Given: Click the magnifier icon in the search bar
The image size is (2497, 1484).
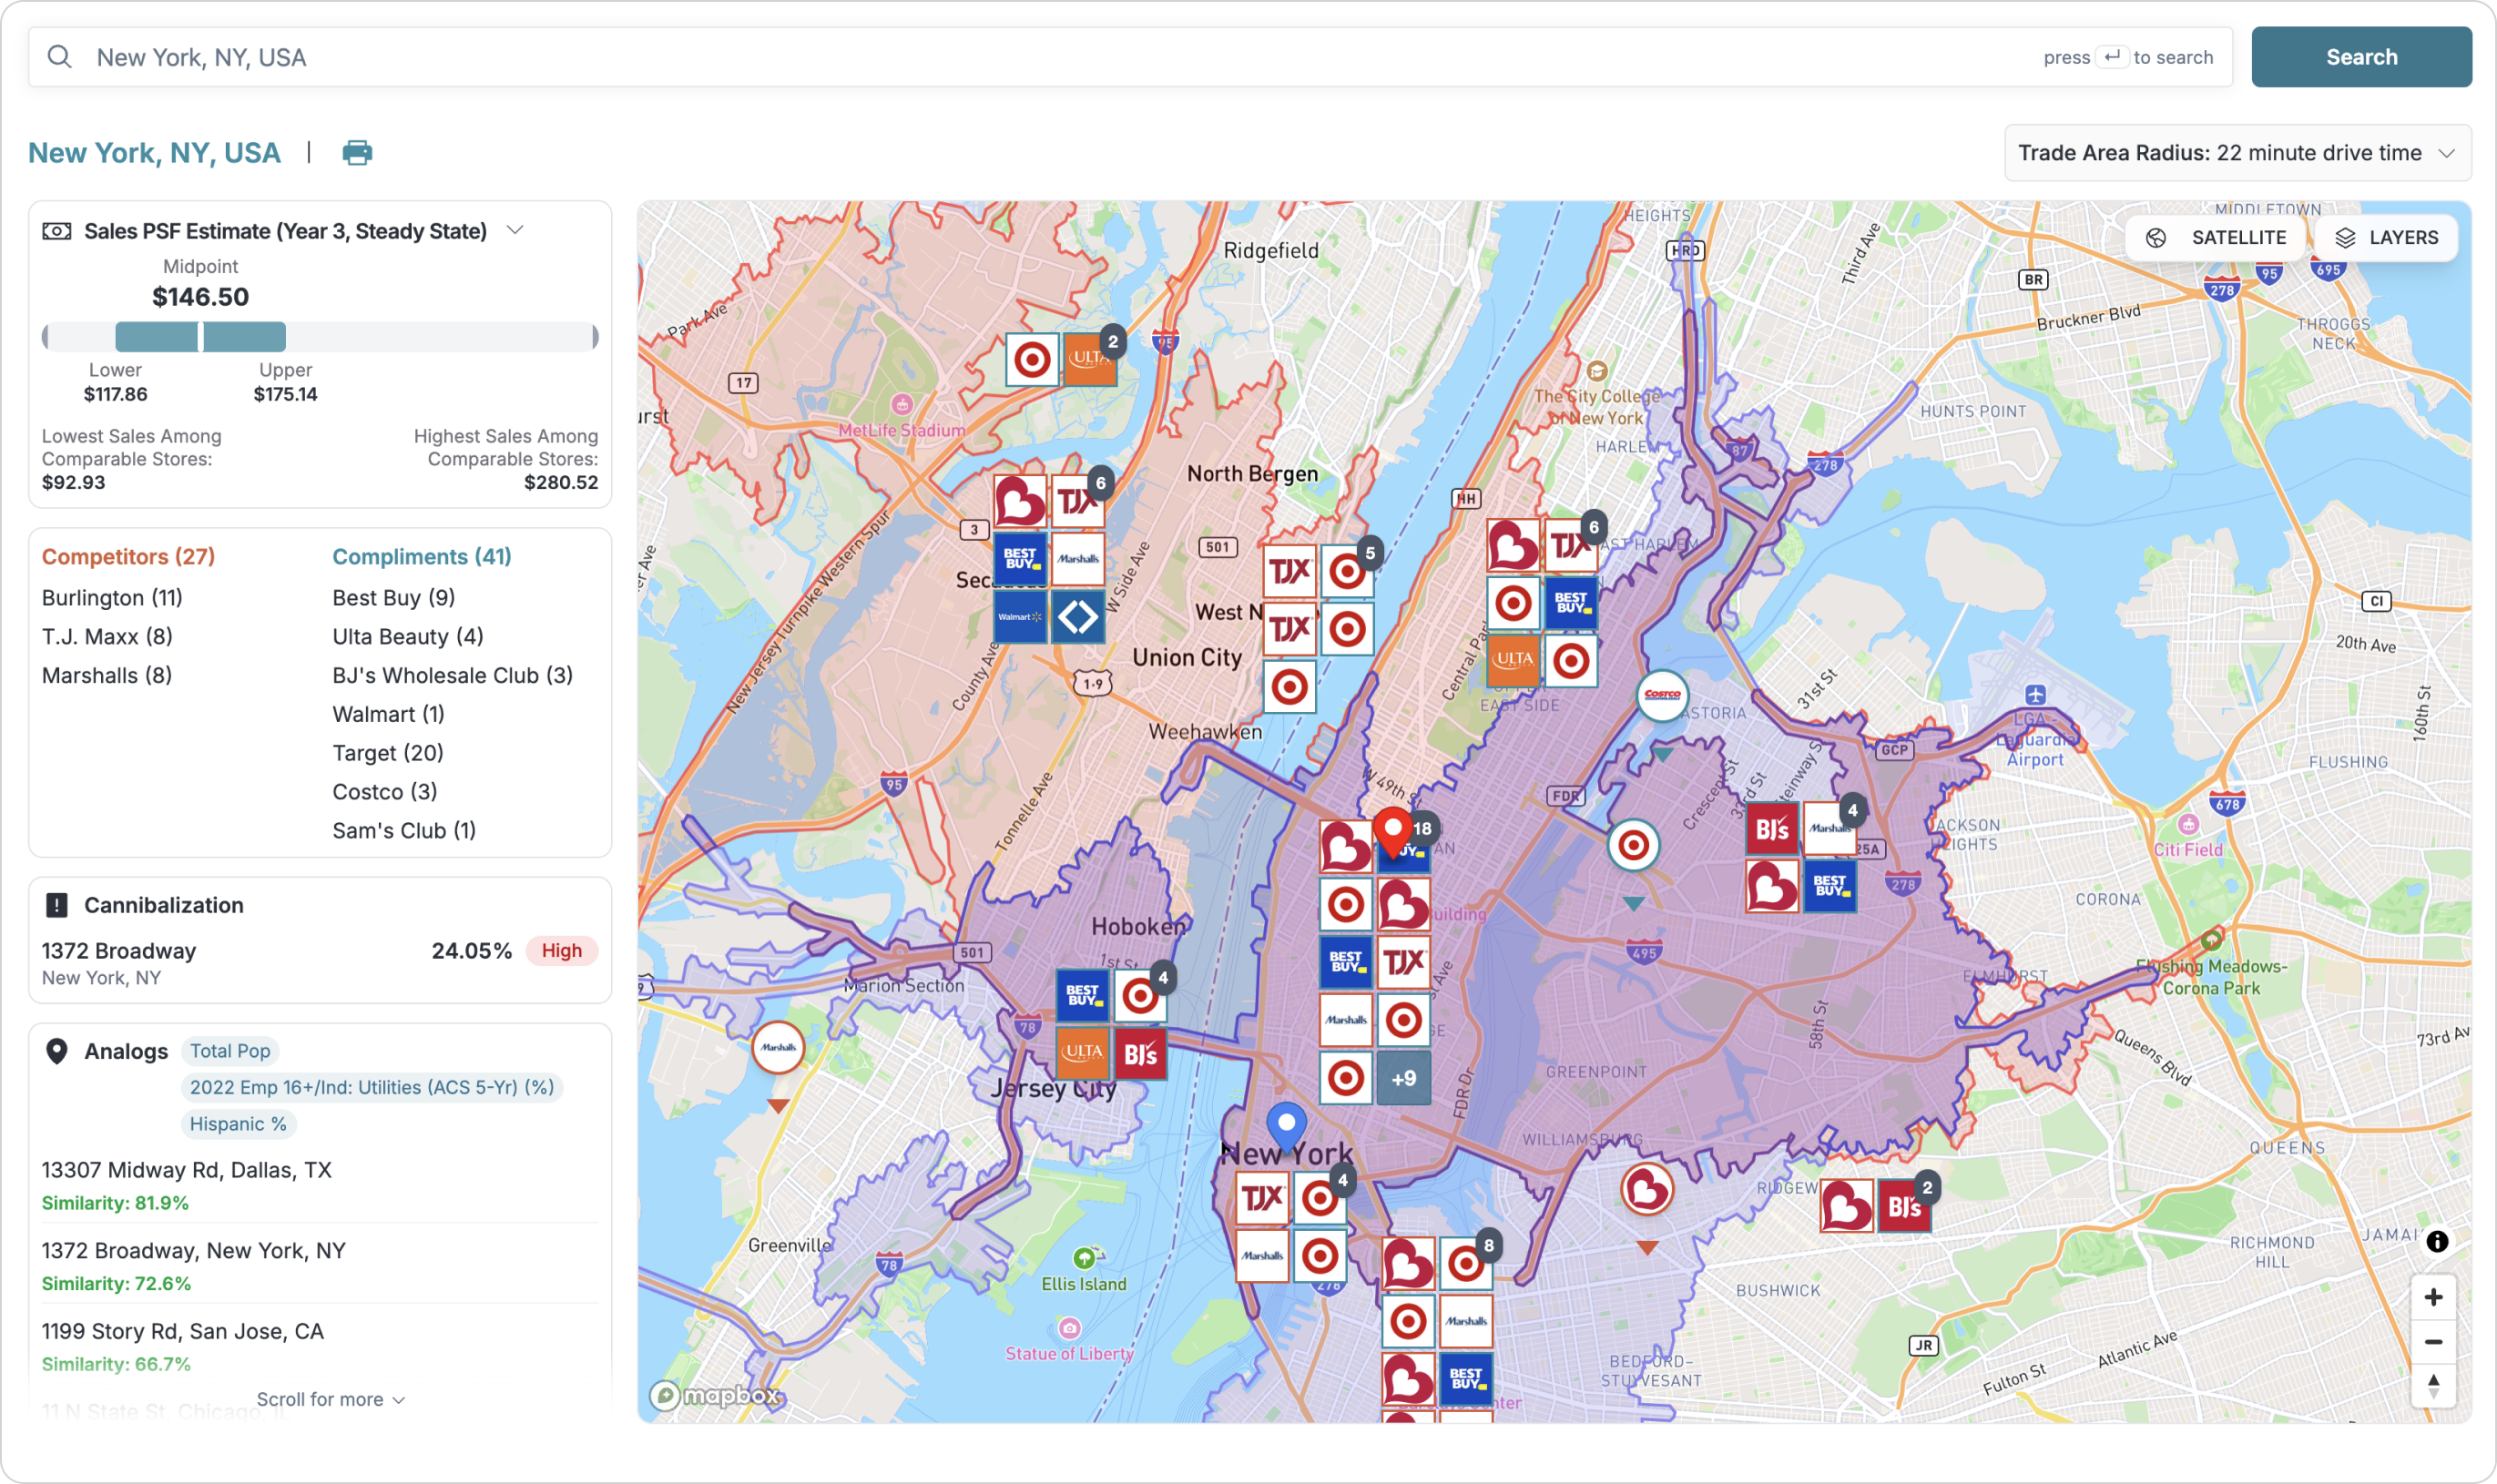Looking at the screenshot, I should pyautogui.click(x=60, y=57).
